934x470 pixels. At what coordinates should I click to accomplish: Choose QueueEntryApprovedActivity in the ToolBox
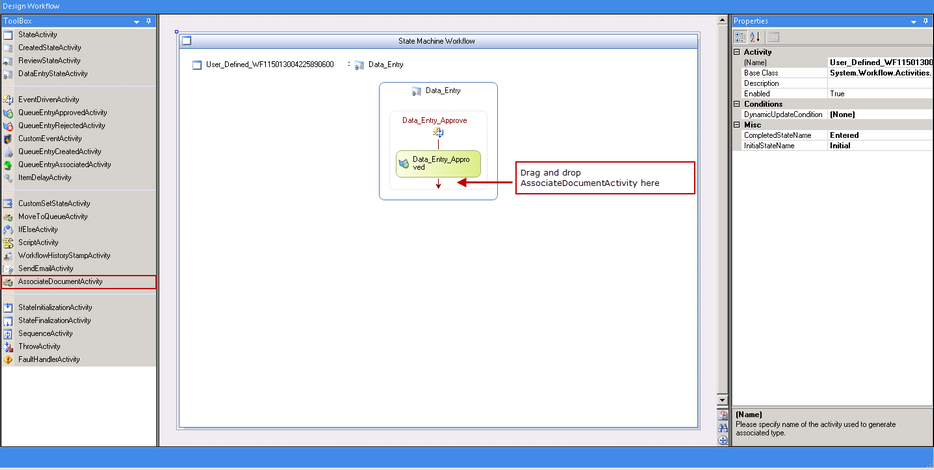point(62,113)
